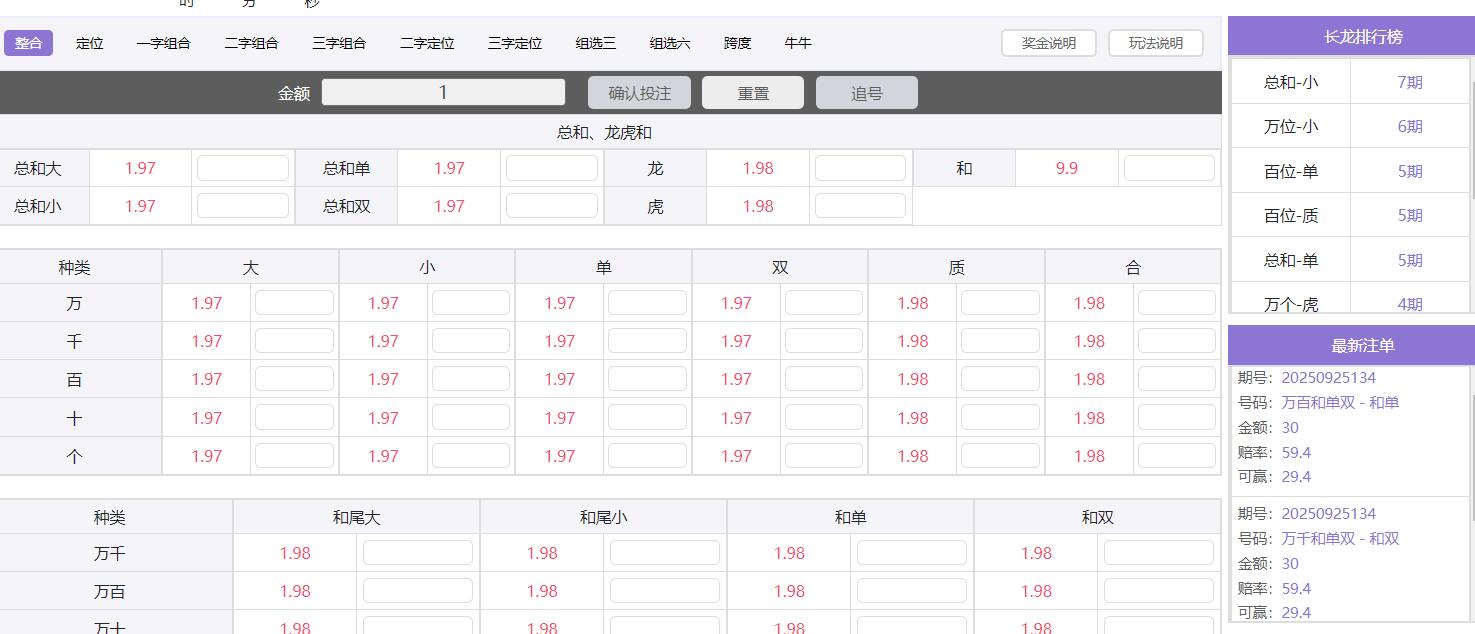Click the 万百和单双 - 和单 bet number link

tap(1340, 403)
